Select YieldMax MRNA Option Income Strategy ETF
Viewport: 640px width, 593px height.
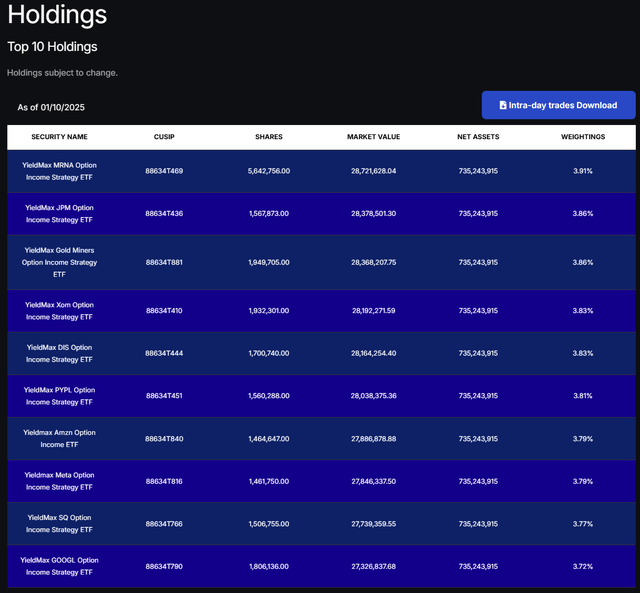point(59,171)
